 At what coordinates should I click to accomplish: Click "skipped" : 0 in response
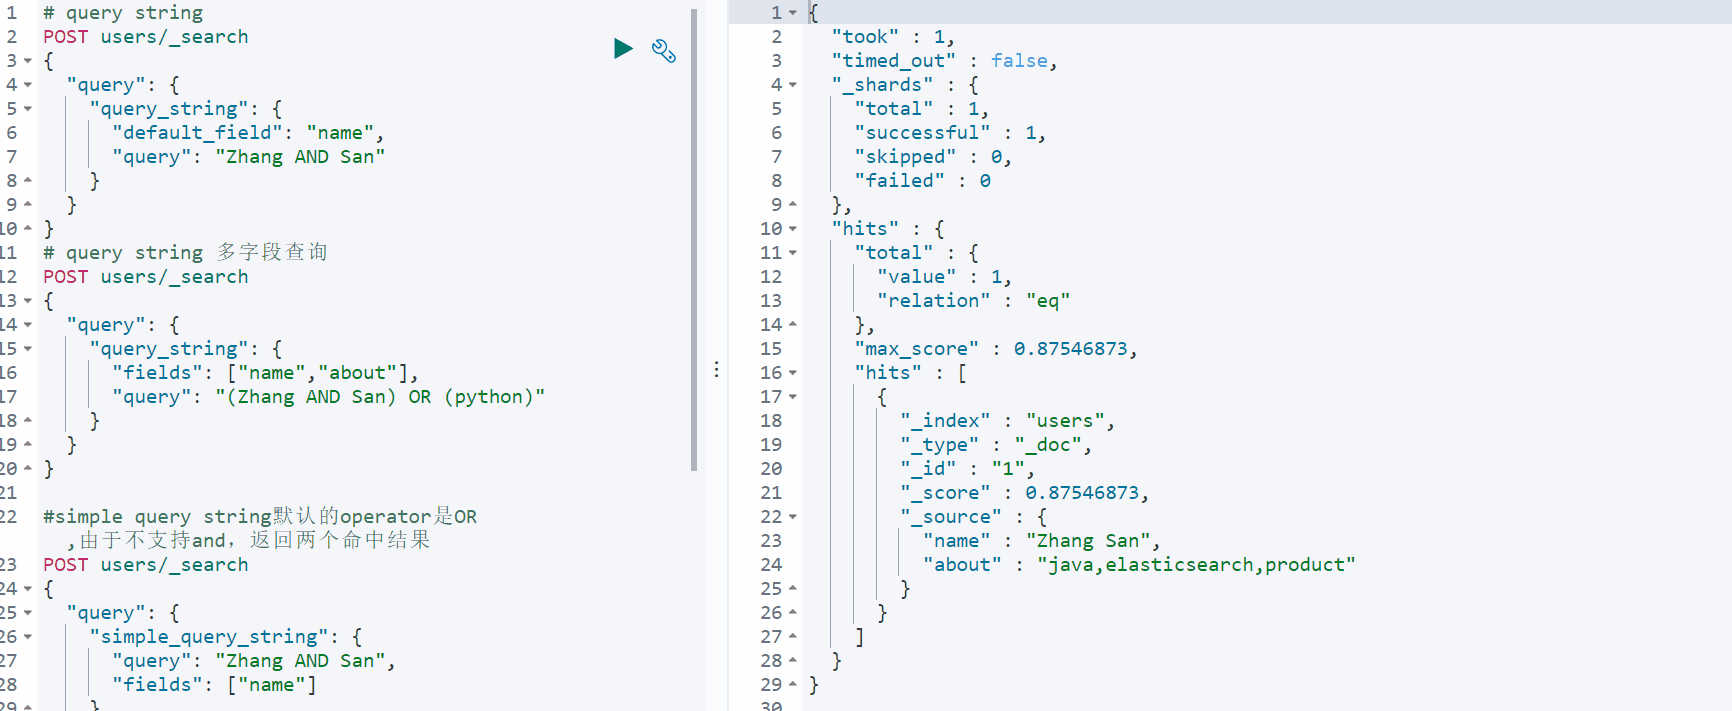pos(933,157)
